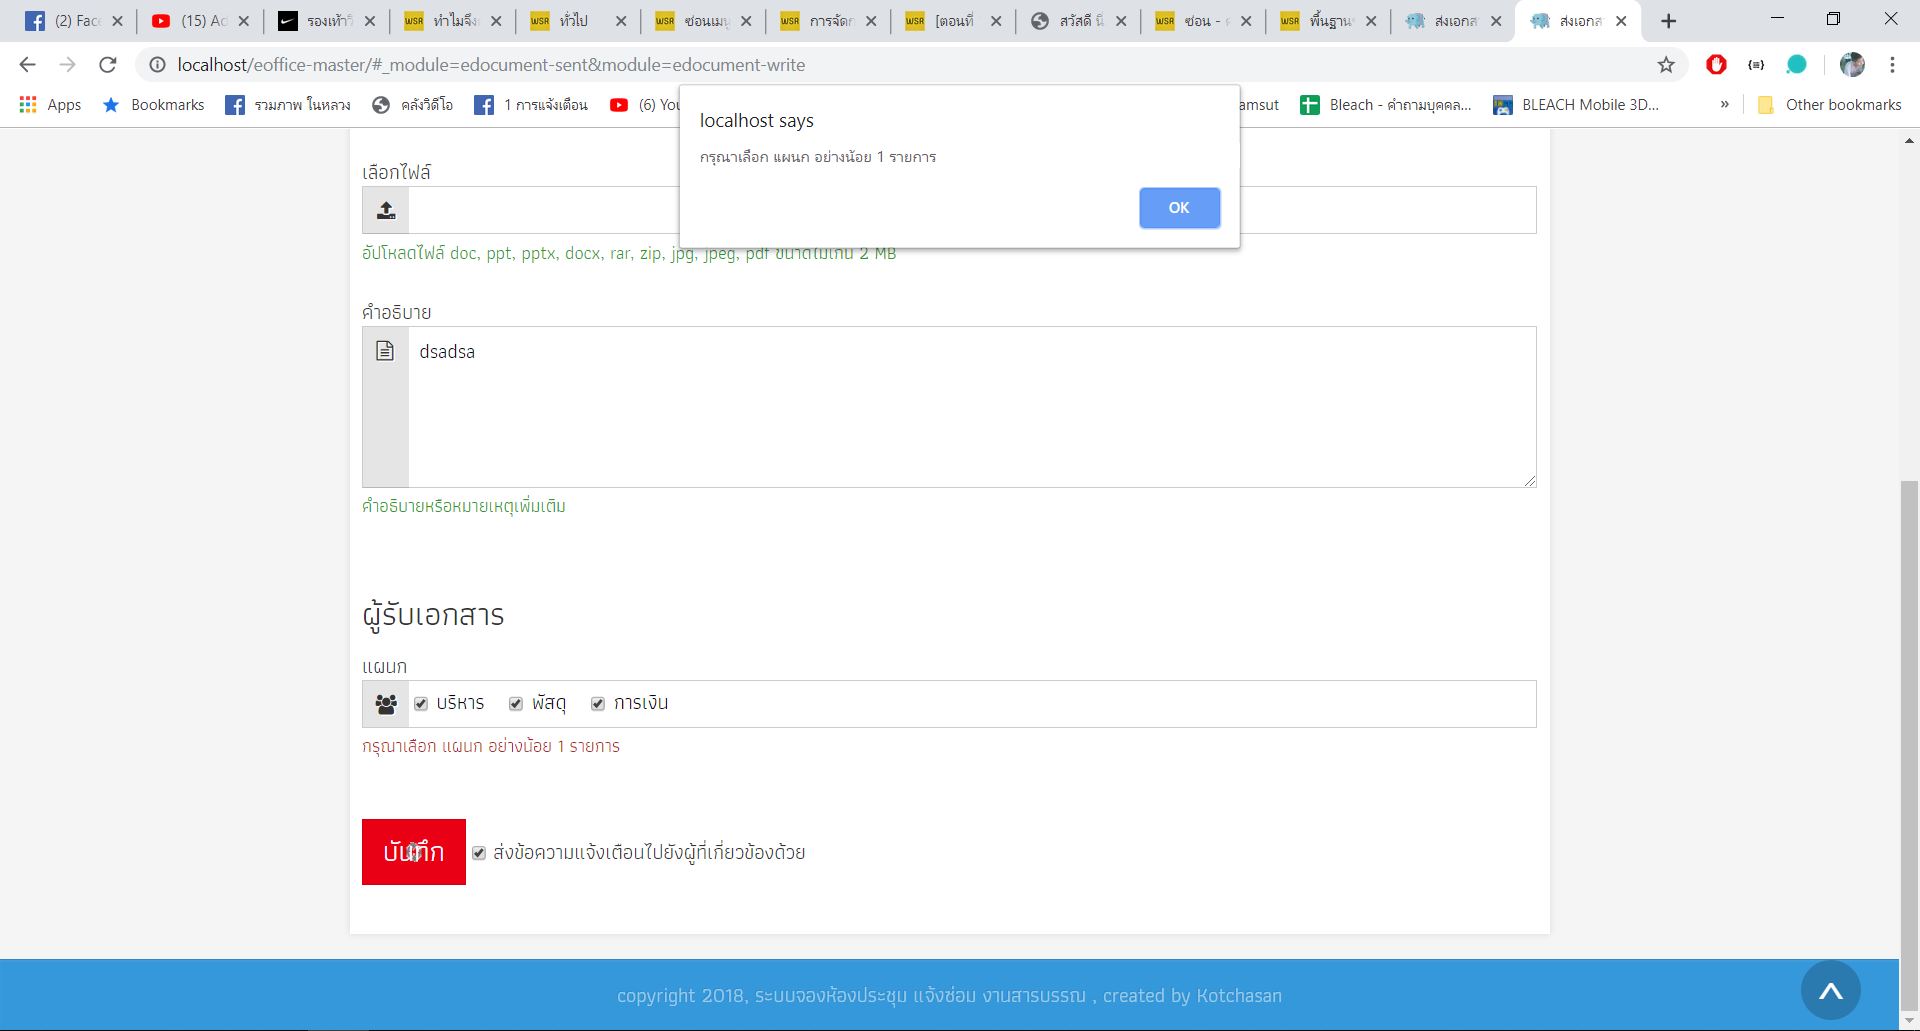The image size is (1920, 1031).
Task: Open the Other bookmarks folder
Action: (x=1829, y=105)
